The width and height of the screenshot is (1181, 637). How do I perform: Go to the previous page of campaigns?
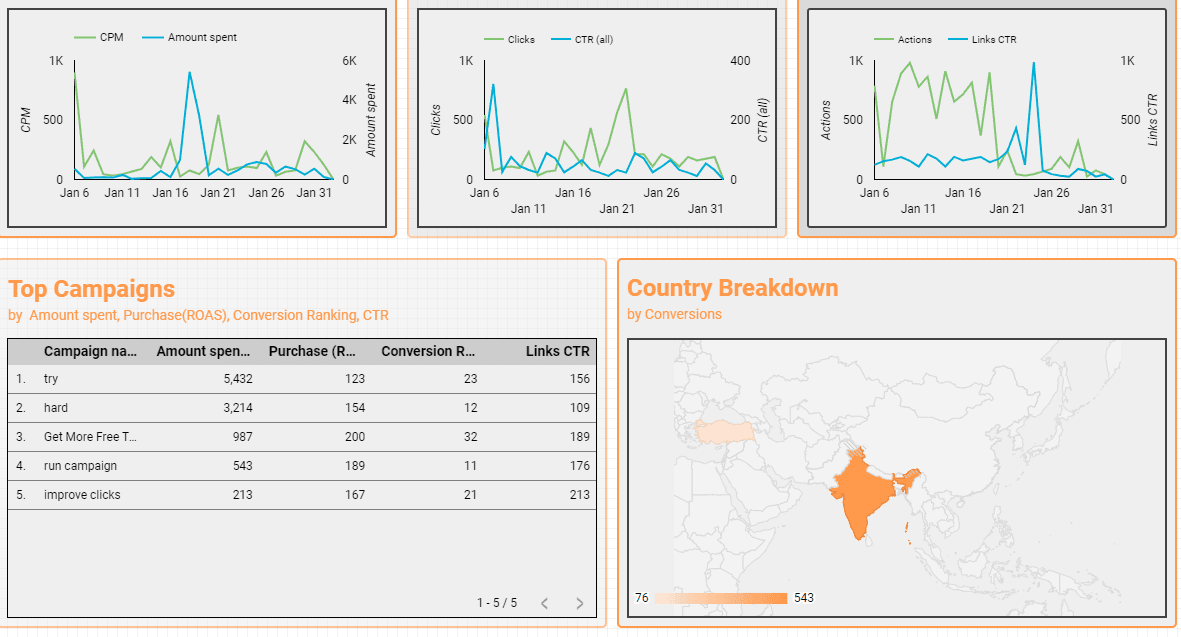545,603
